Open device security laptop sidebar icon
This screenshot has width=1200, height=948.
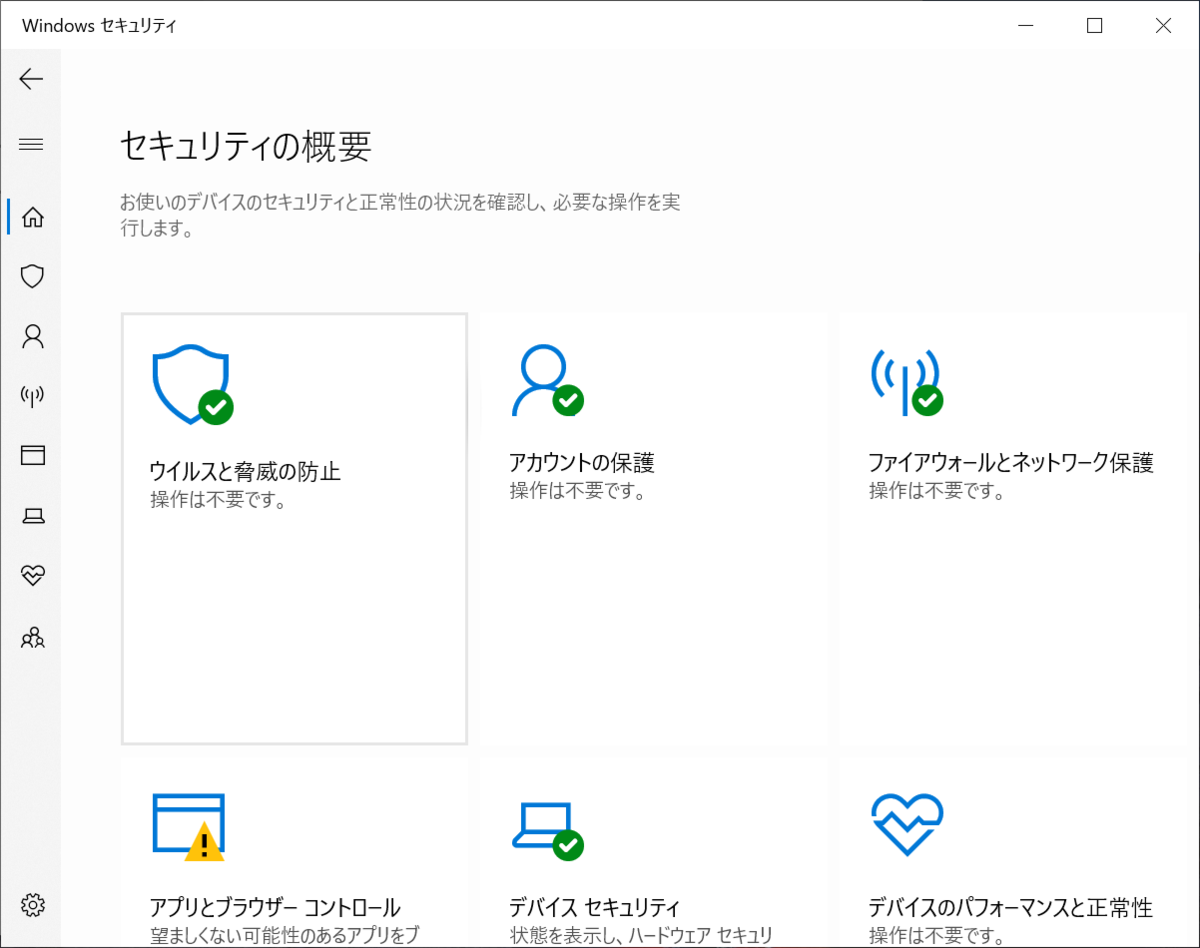coord(33,516)
